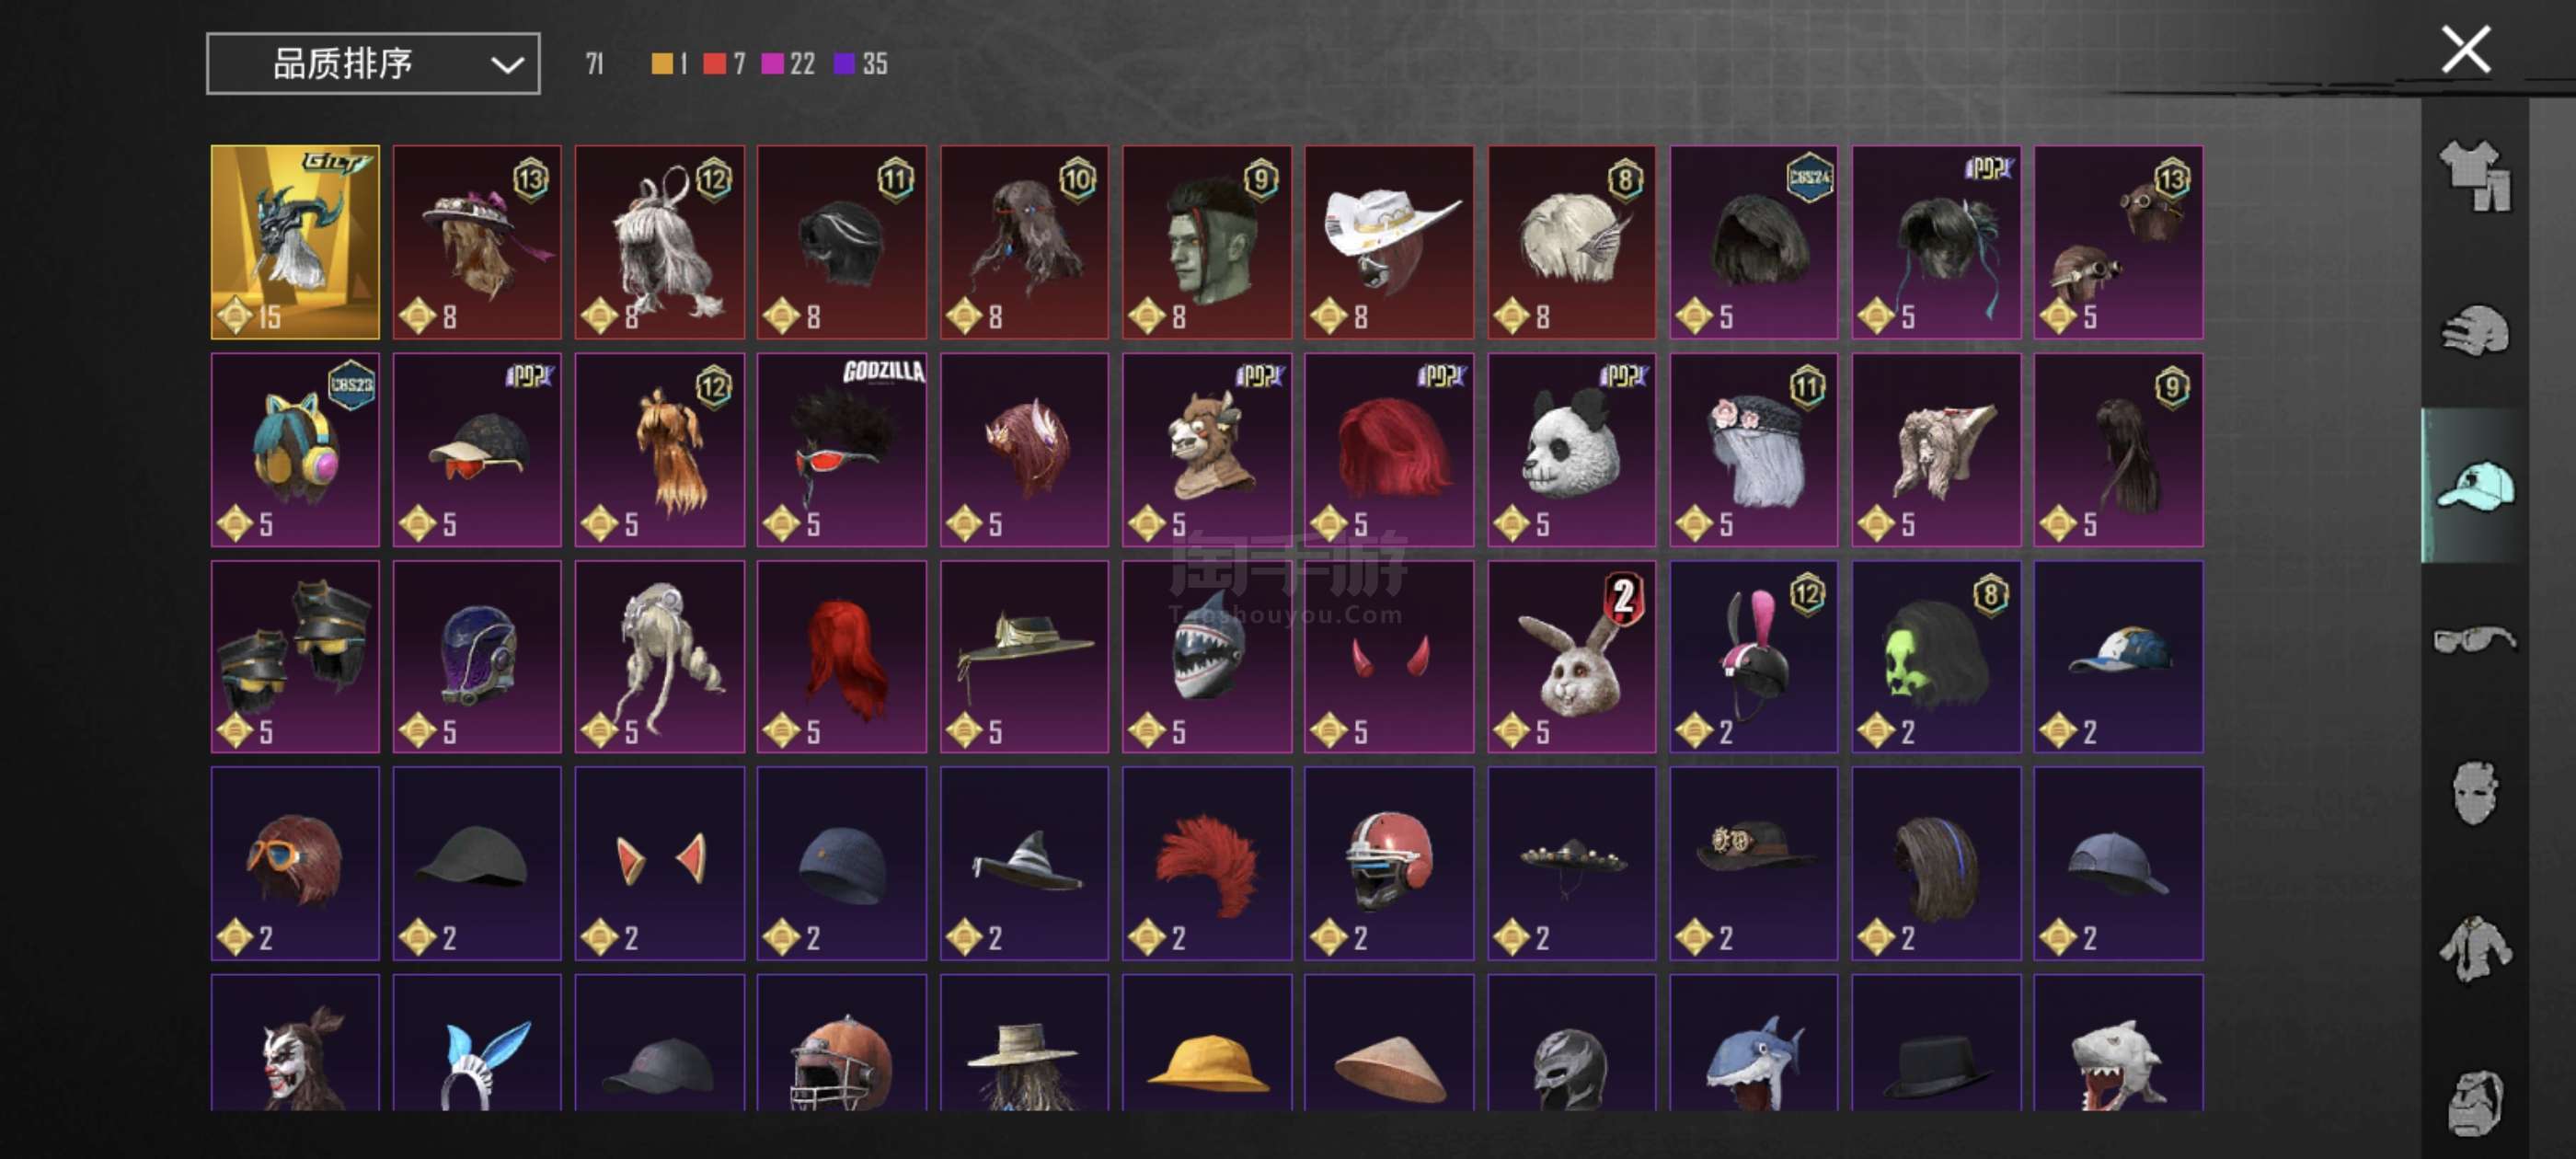This screenshot has height=1159, width=2576.
Task: Filter by pink quality count 22
Action: 788,64
